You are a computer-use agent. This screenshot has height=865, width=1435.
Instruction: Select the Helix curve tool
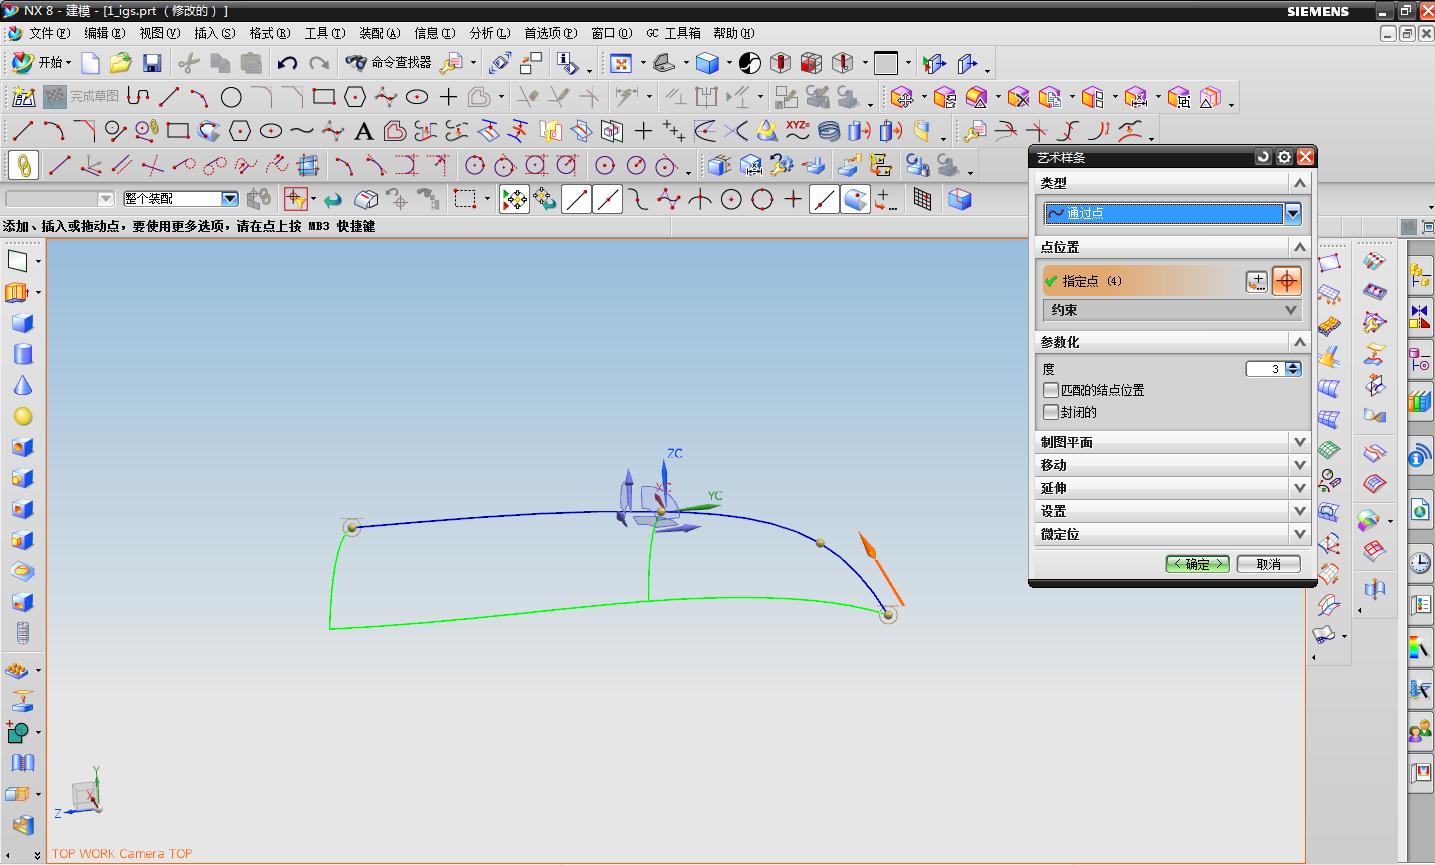pyautogui.click(x=829, y=131)
